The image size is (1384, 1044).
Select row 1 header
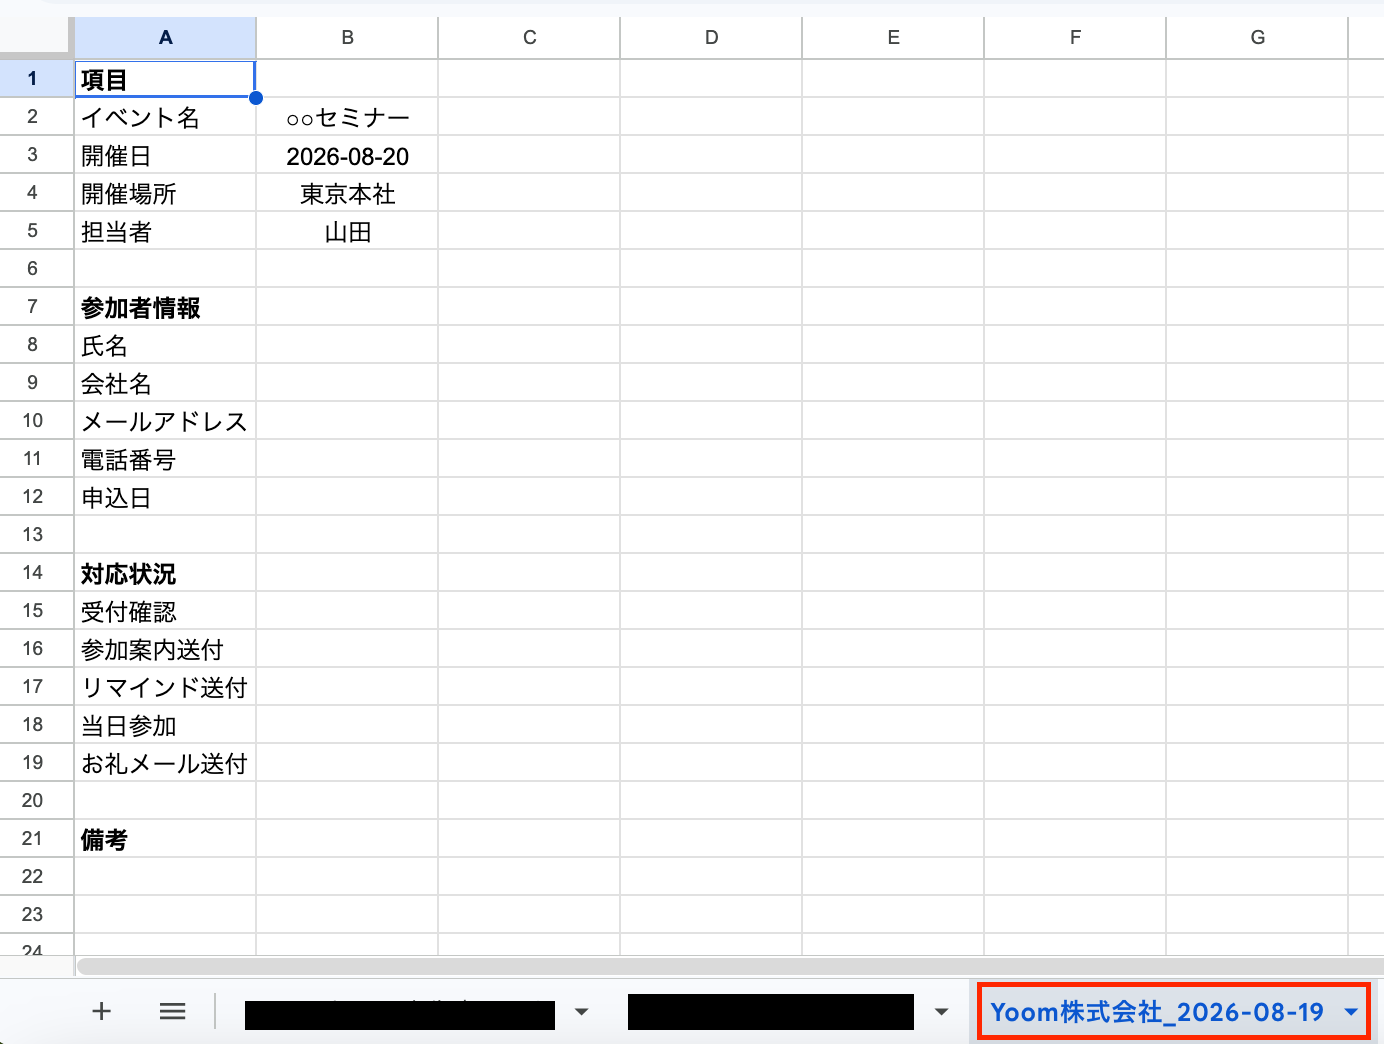[36, 78]
